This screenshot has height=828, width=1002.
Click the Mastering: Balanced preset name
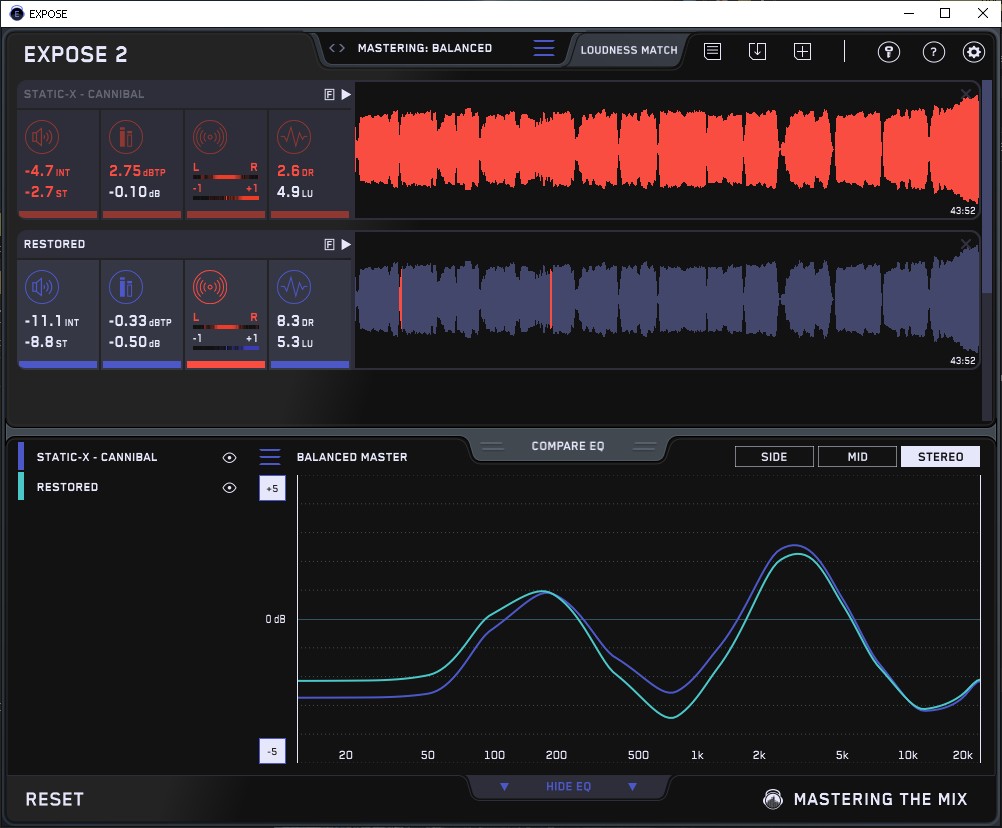(425, 48)
